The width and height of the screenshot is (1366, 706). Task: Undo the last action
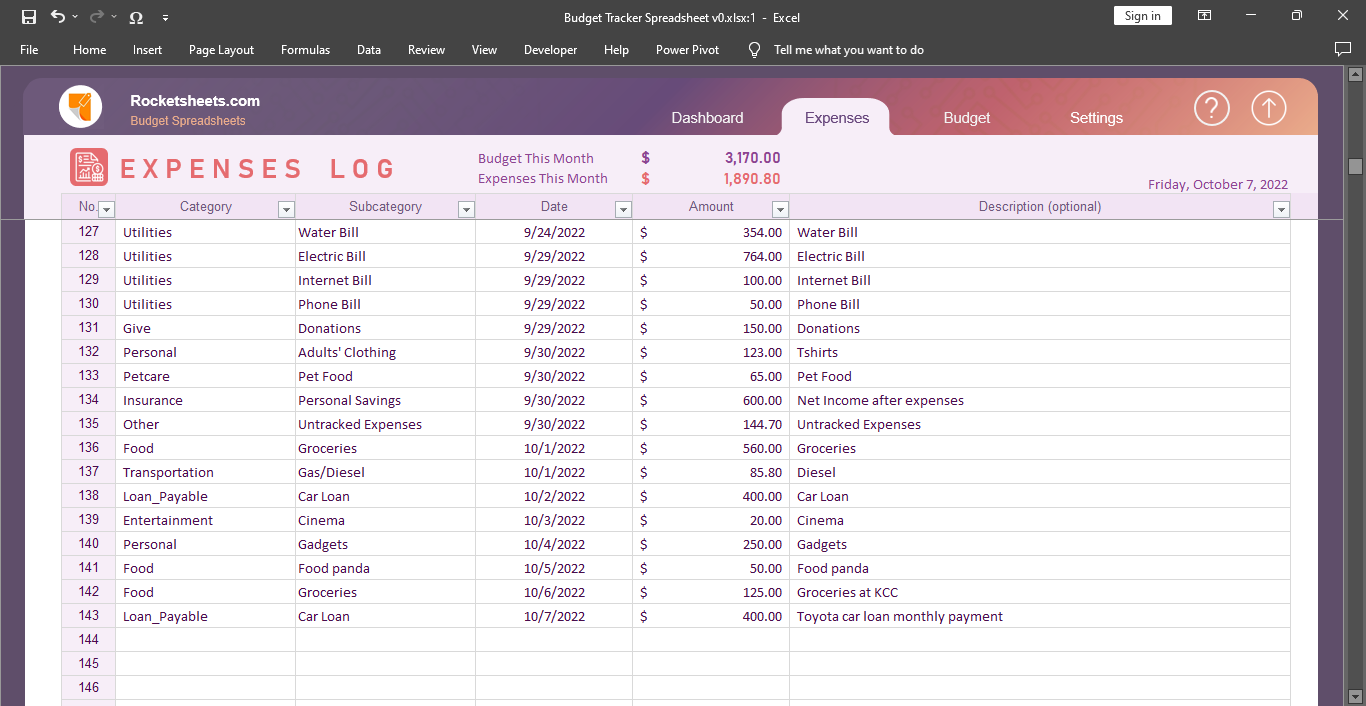click(x=57, y=17)
